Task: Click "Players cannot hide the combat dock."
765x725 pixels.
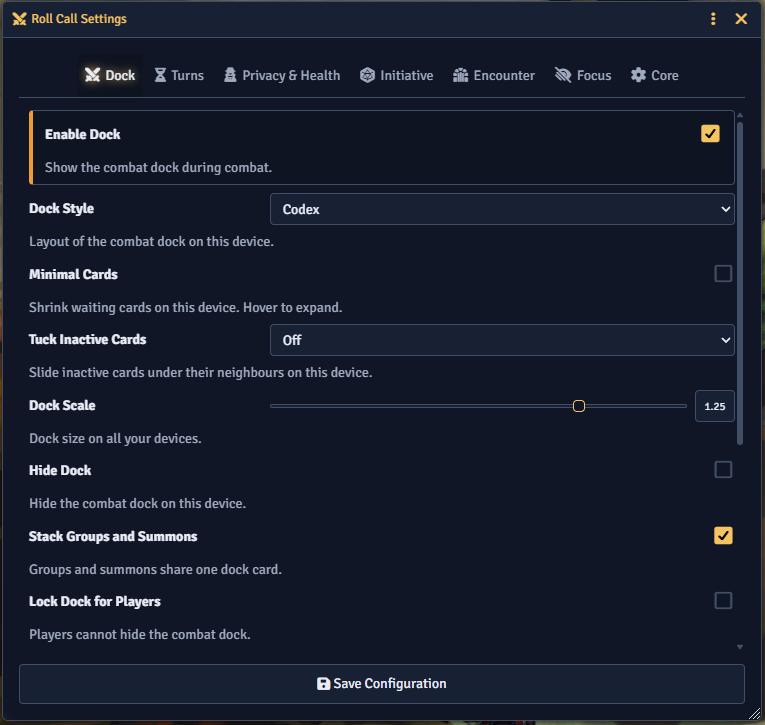Action: [140, 634]
